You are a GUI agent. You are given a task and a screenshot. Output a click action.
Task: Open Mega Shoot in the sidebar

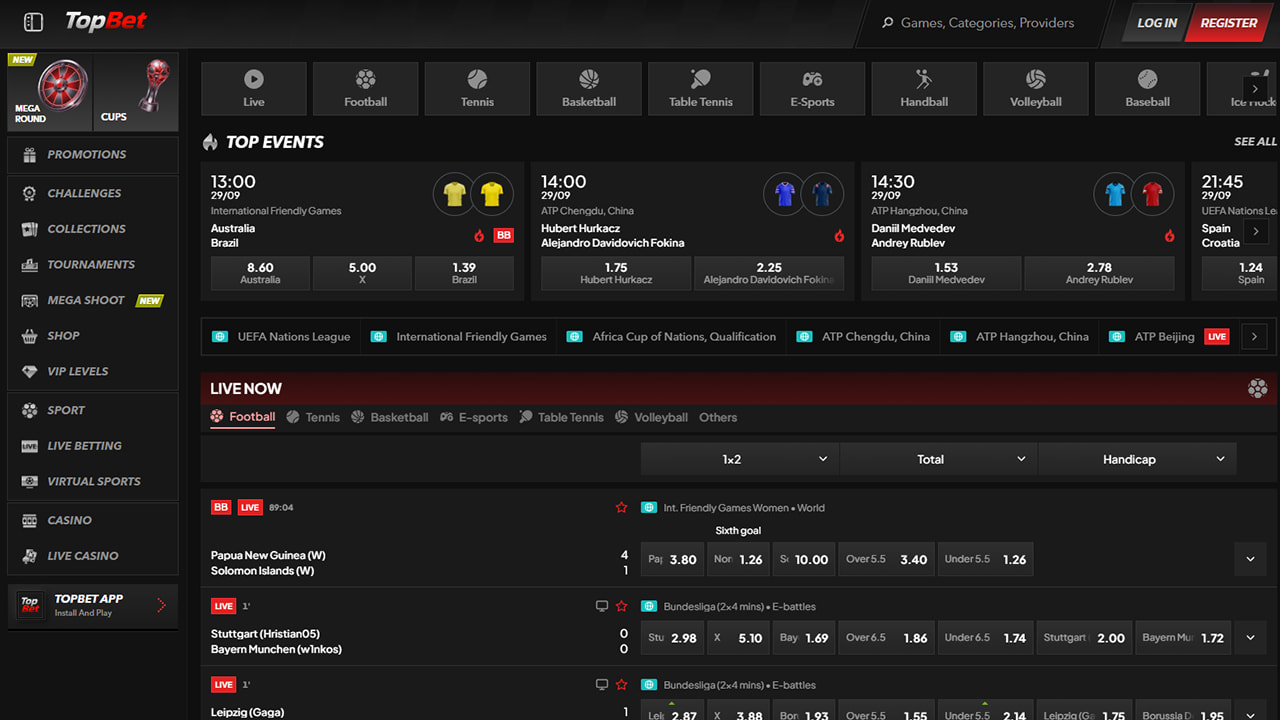coord(93,300)
